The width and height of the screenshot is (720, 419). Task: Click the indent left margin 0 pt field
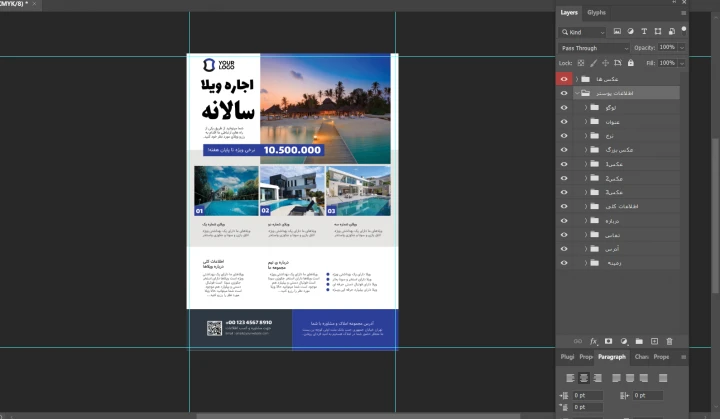click(x=587, y=396)
